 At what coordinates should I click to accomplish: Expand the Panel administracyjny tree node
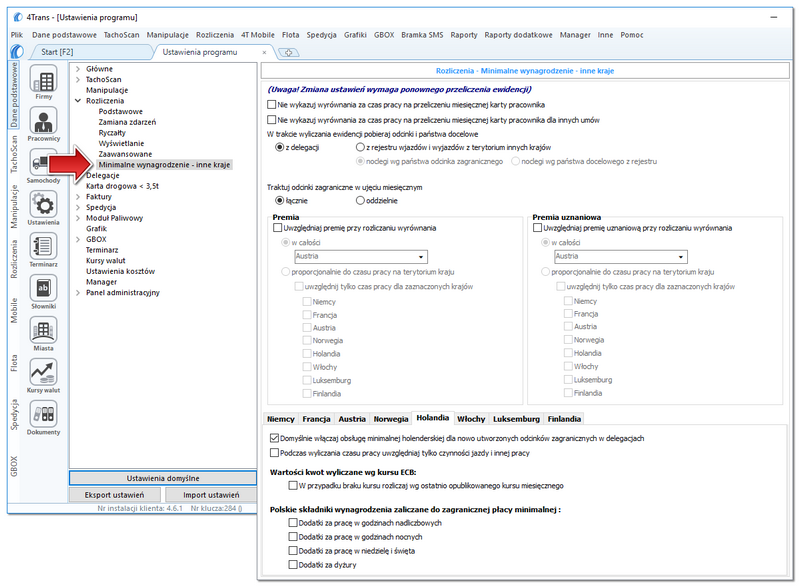[78, 293]
